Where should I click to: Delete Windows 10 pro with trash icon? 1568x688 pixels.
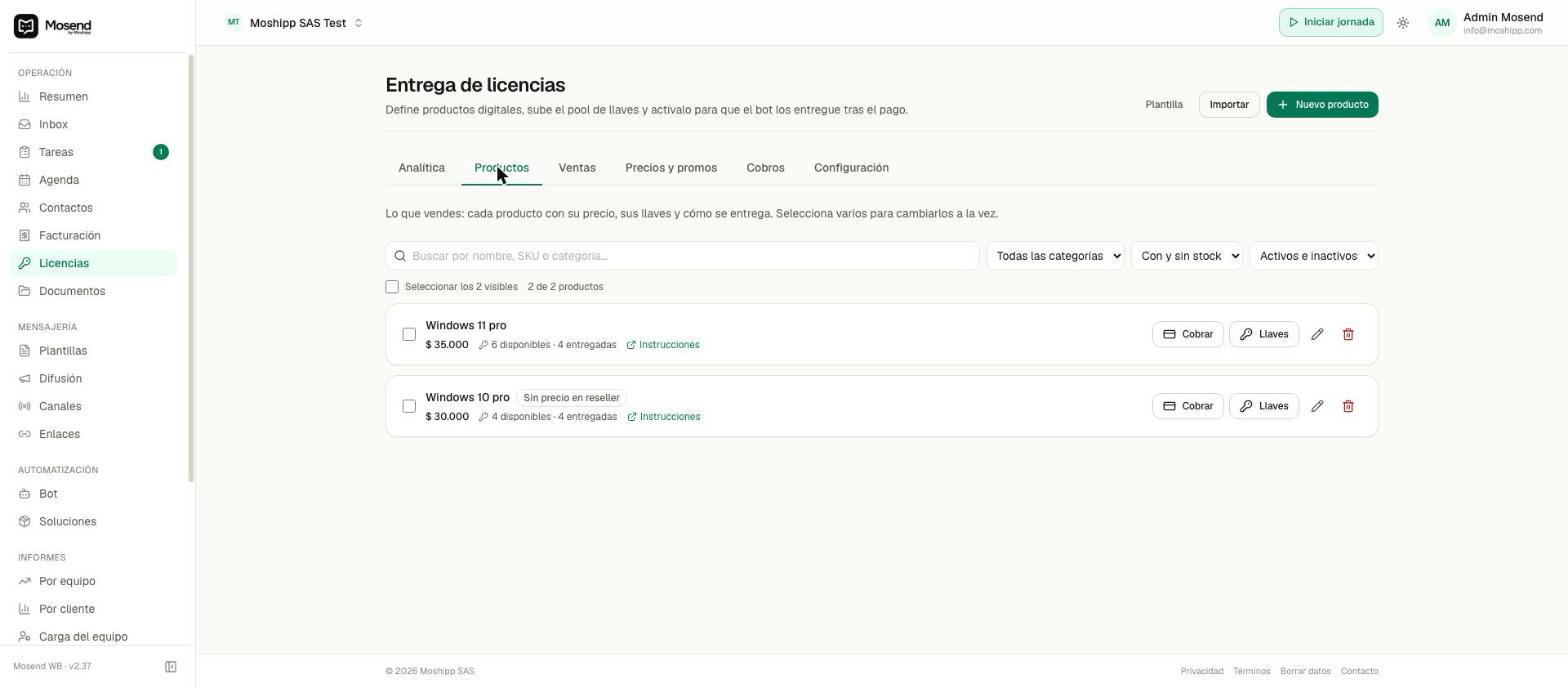point(1348,406)
